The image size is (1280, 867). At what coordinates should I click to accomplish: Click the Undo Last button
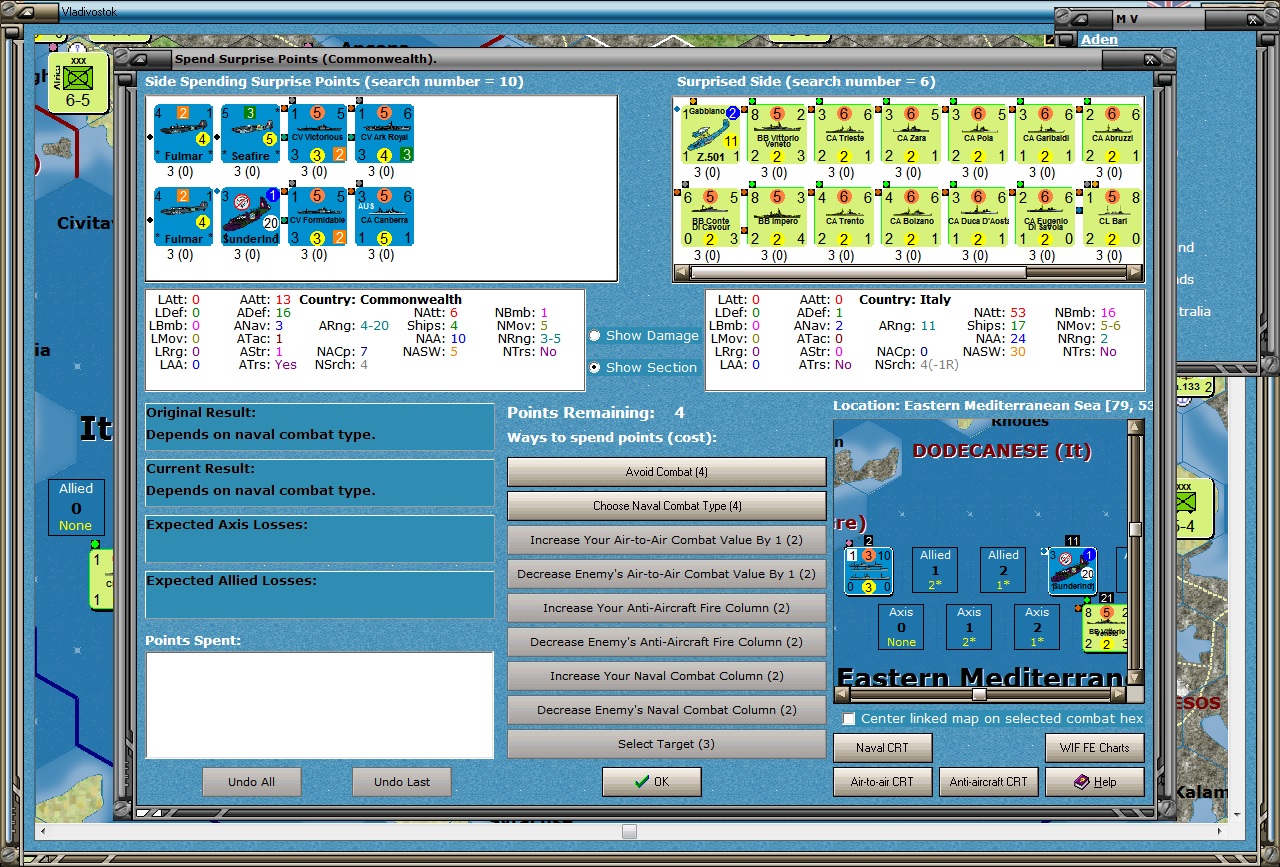[401, 782]
